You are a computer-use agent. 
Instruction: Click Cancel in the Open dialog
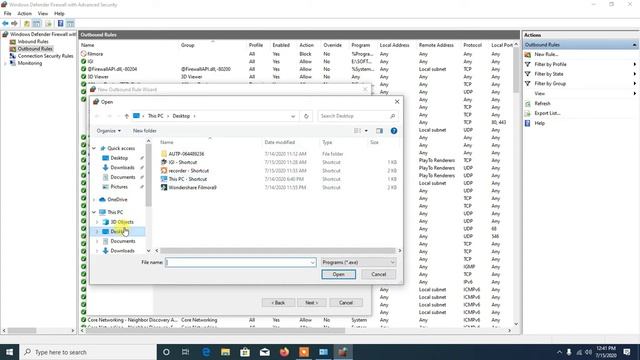coord(378,274)
